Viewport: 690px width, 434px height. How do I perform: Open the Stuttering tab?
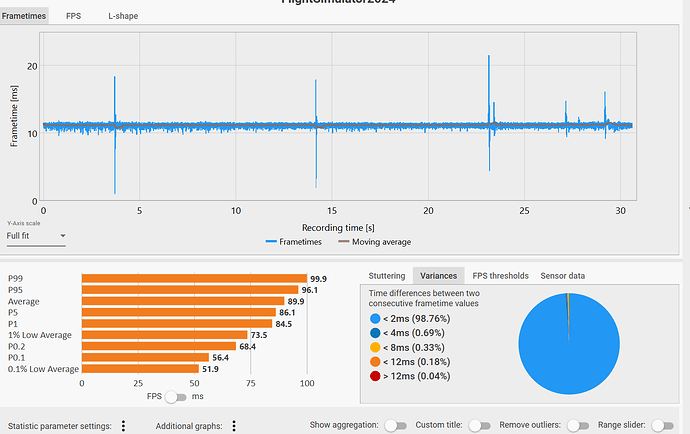387,276
